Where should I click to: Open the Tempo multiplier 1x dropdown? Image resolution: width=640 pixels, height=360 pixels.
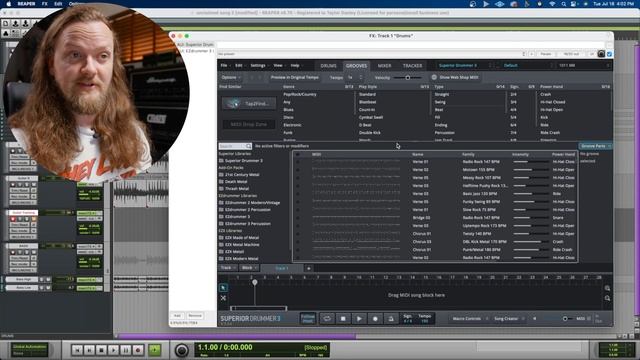(x=355, y=77)
